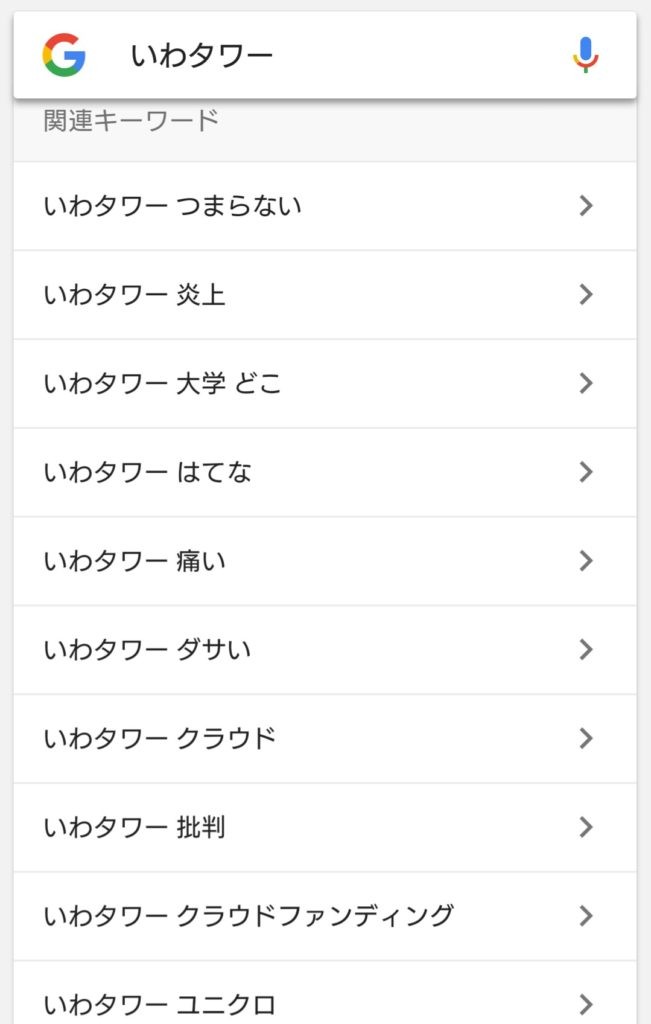The width and height of the screenshot is (651, 1024).
Task: Tap the chevron icon beside 批判 row
Action: 586,827
